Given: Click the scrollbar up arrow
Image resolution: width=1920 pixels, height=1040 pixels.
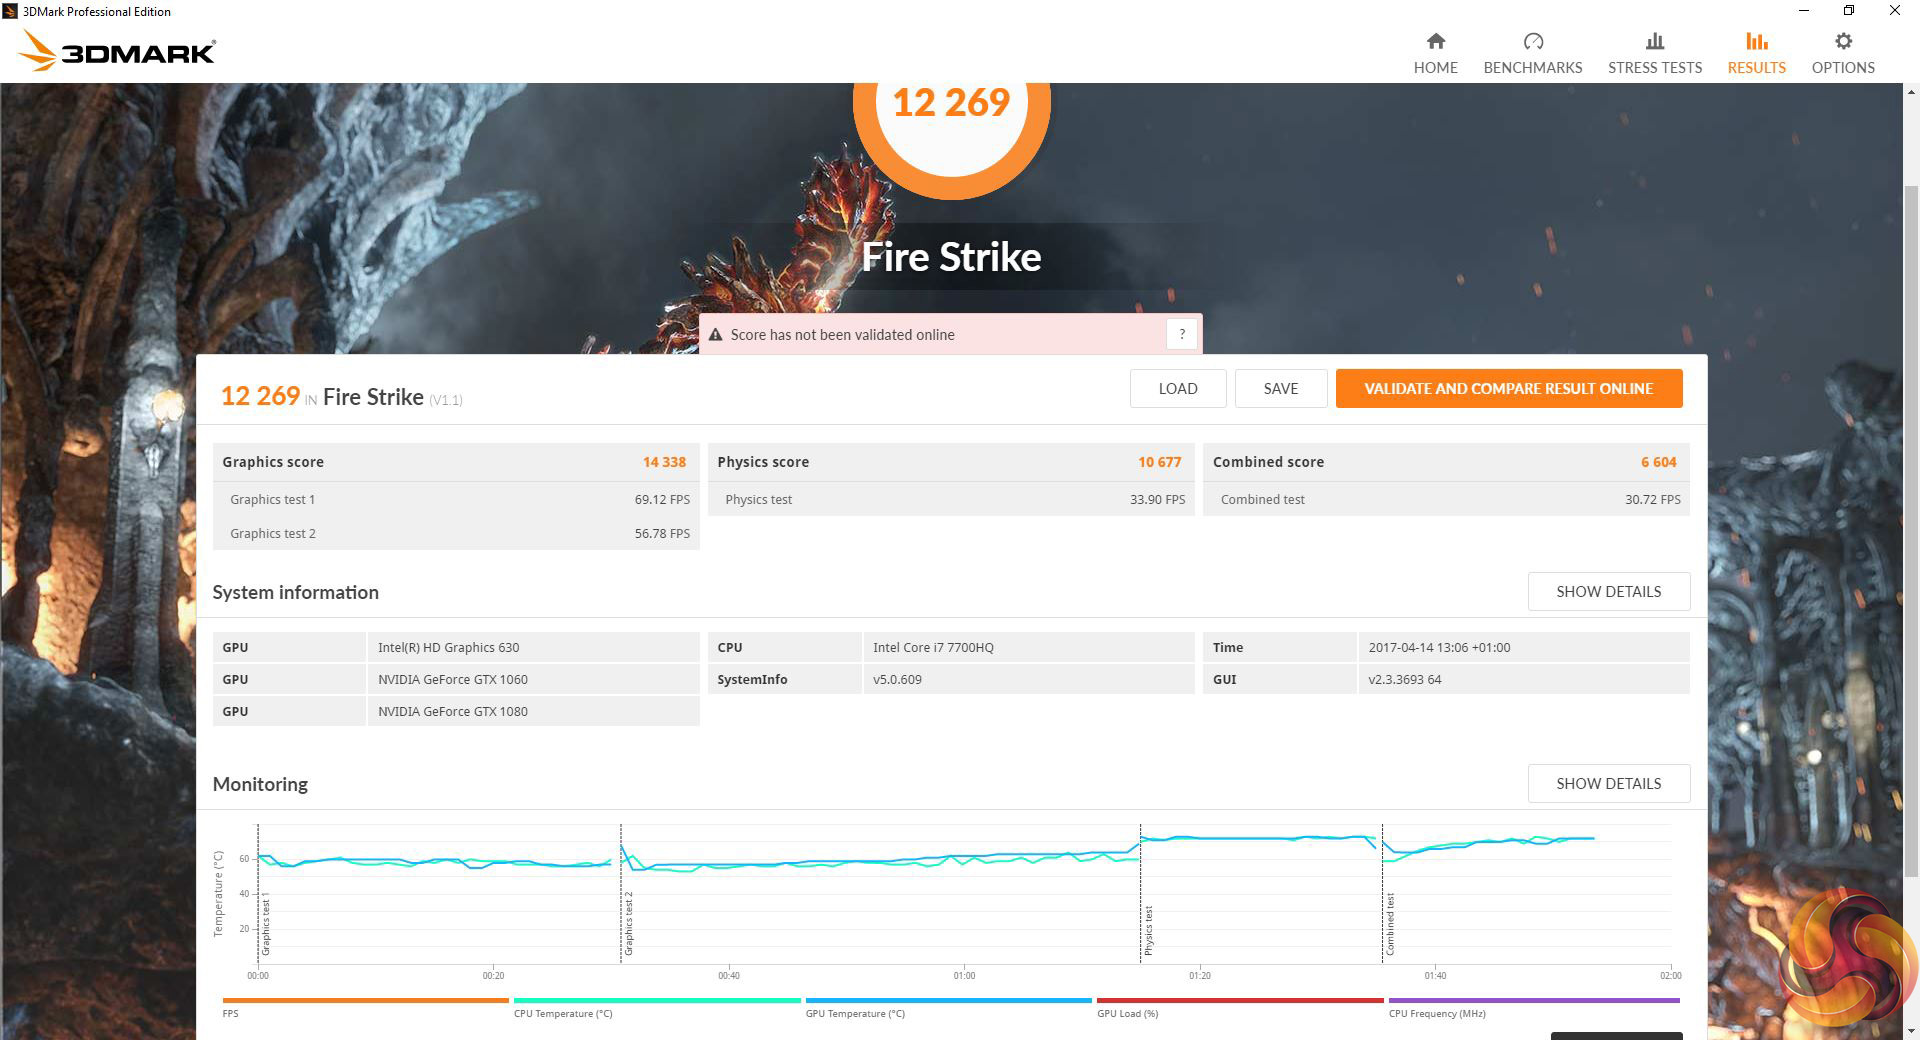Looking at the screenshot, I should (x=1911, y=93).
